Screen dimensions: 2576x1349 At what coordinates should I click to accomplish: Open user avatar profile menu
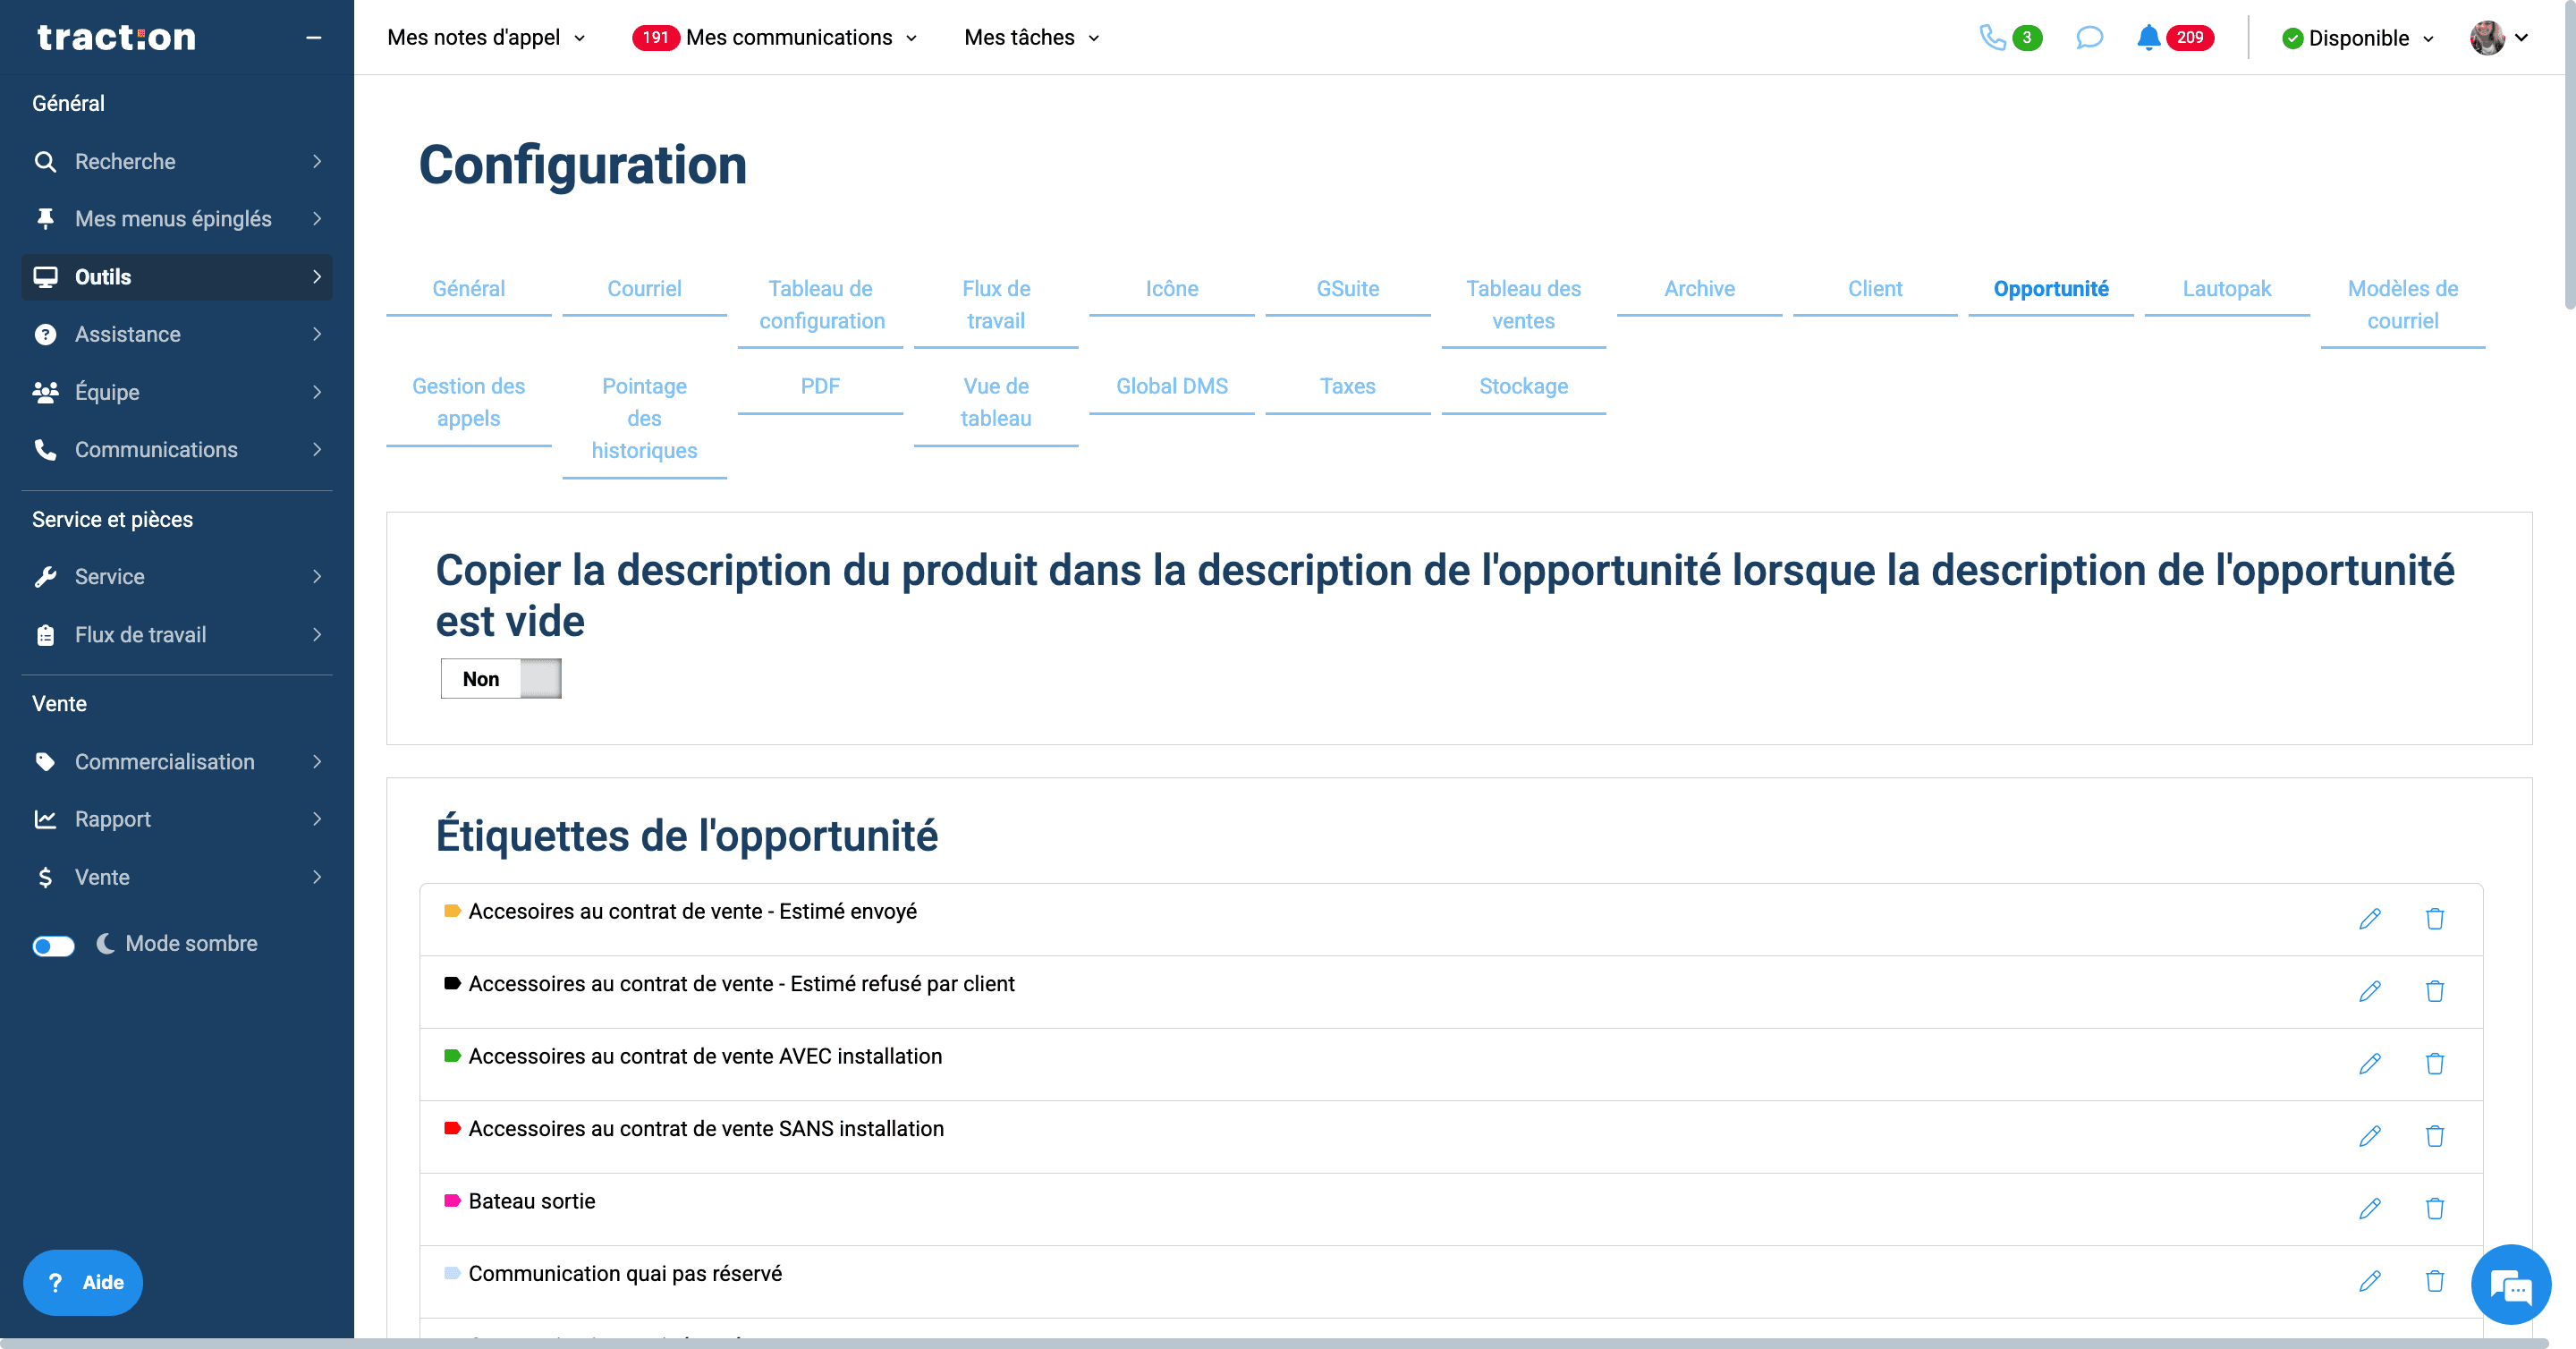pos(2498,38)
